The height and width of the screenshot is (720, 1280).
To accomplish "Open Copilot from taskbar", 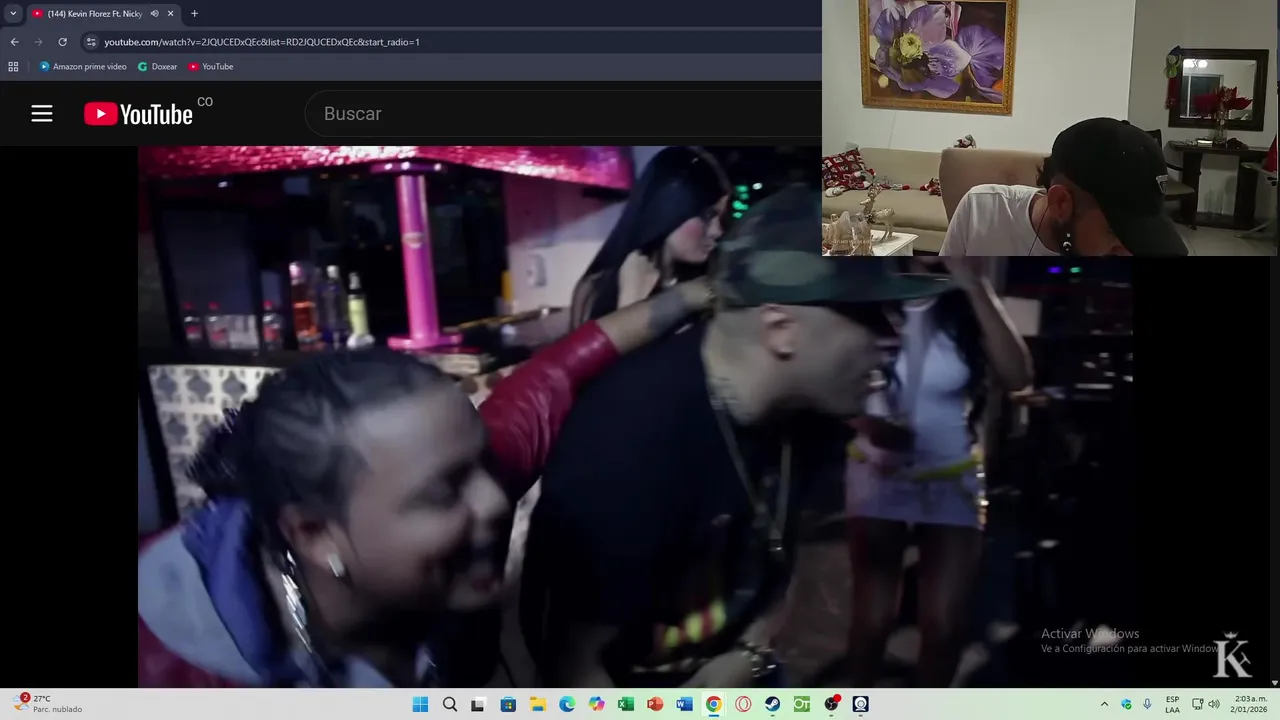I will (596, 704).
